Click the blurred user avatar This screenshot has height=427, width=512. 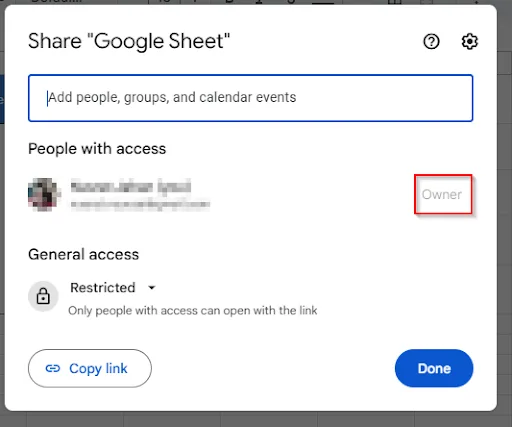pyautogui.click(x=44, y=195)
